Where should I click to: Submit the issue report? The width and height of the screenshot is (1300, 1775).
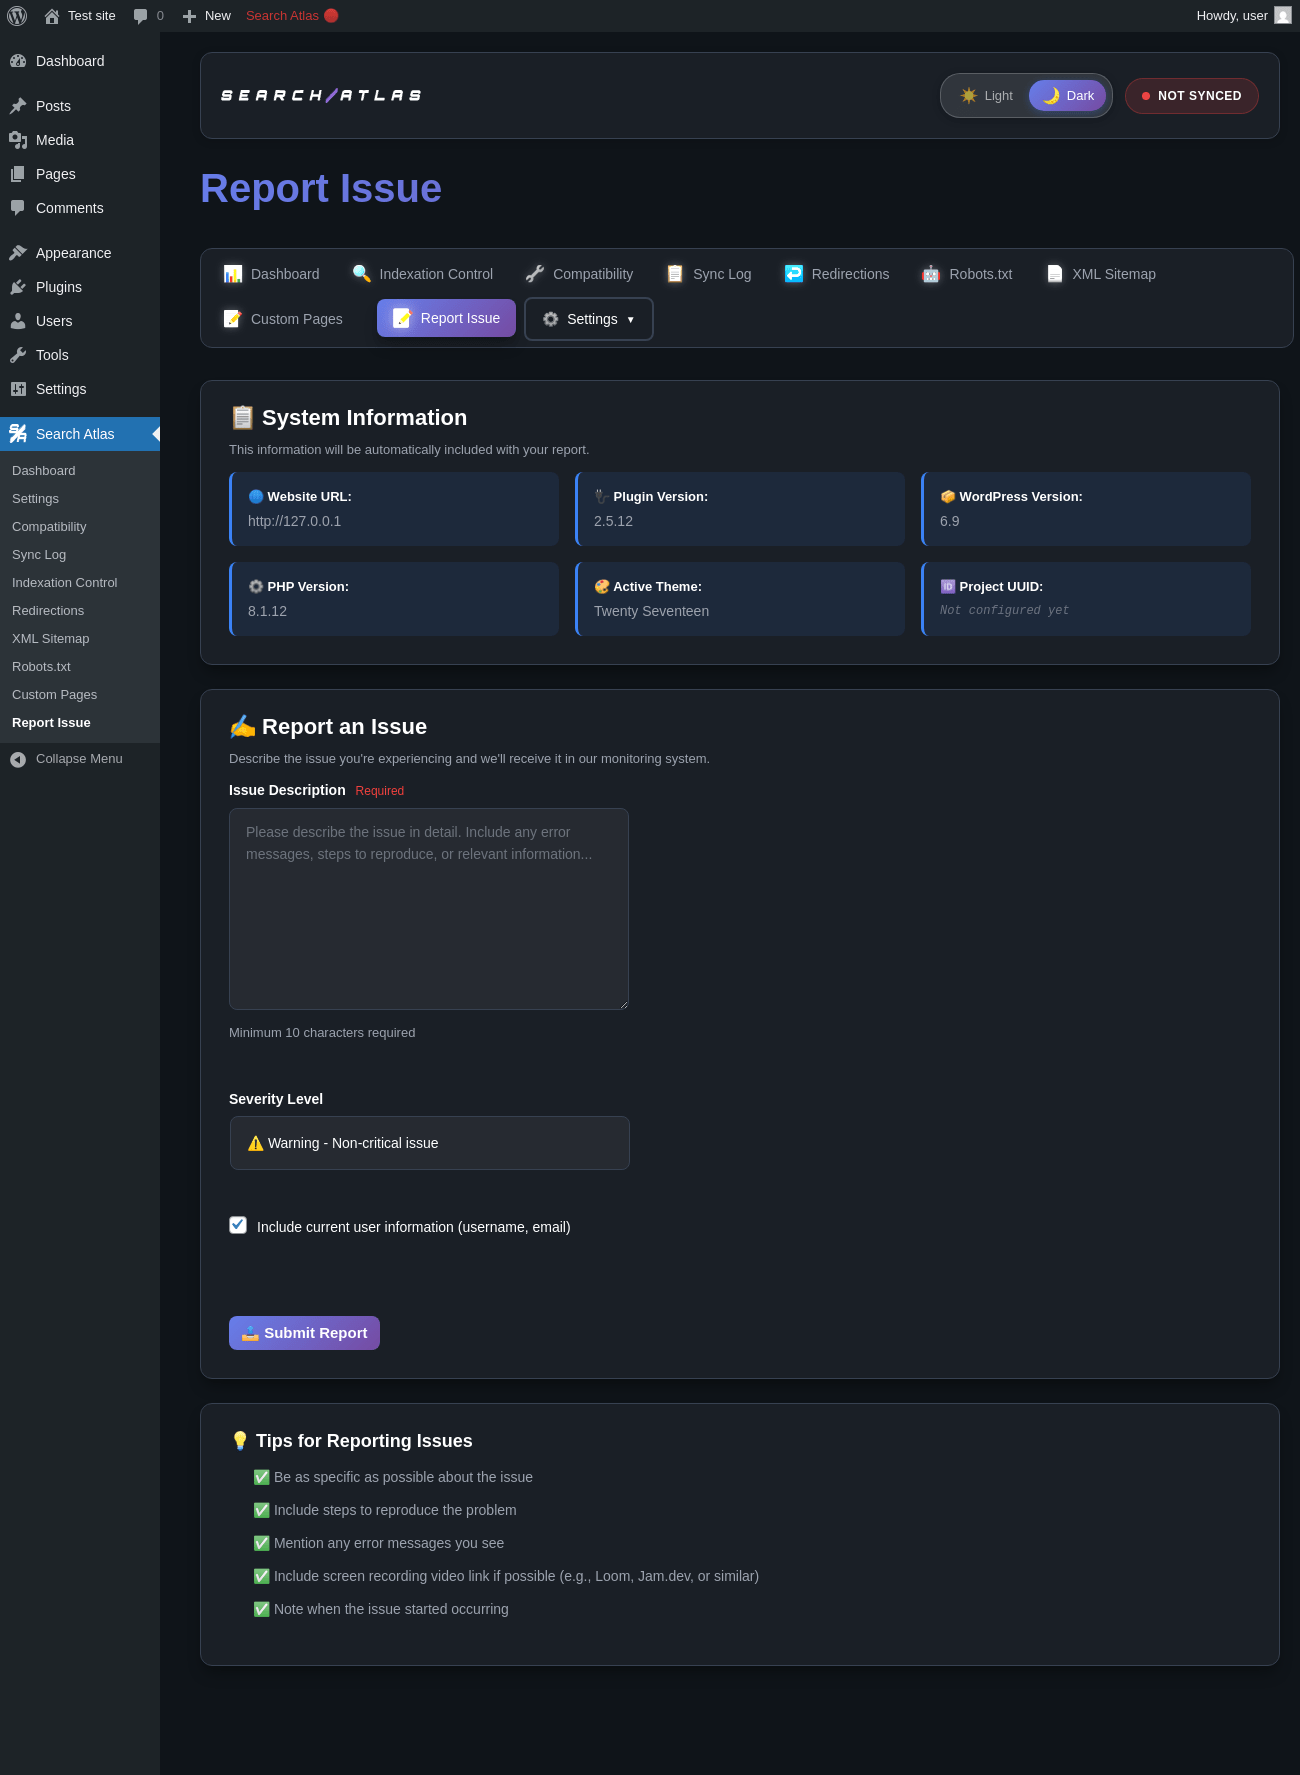coord(304,1333)
